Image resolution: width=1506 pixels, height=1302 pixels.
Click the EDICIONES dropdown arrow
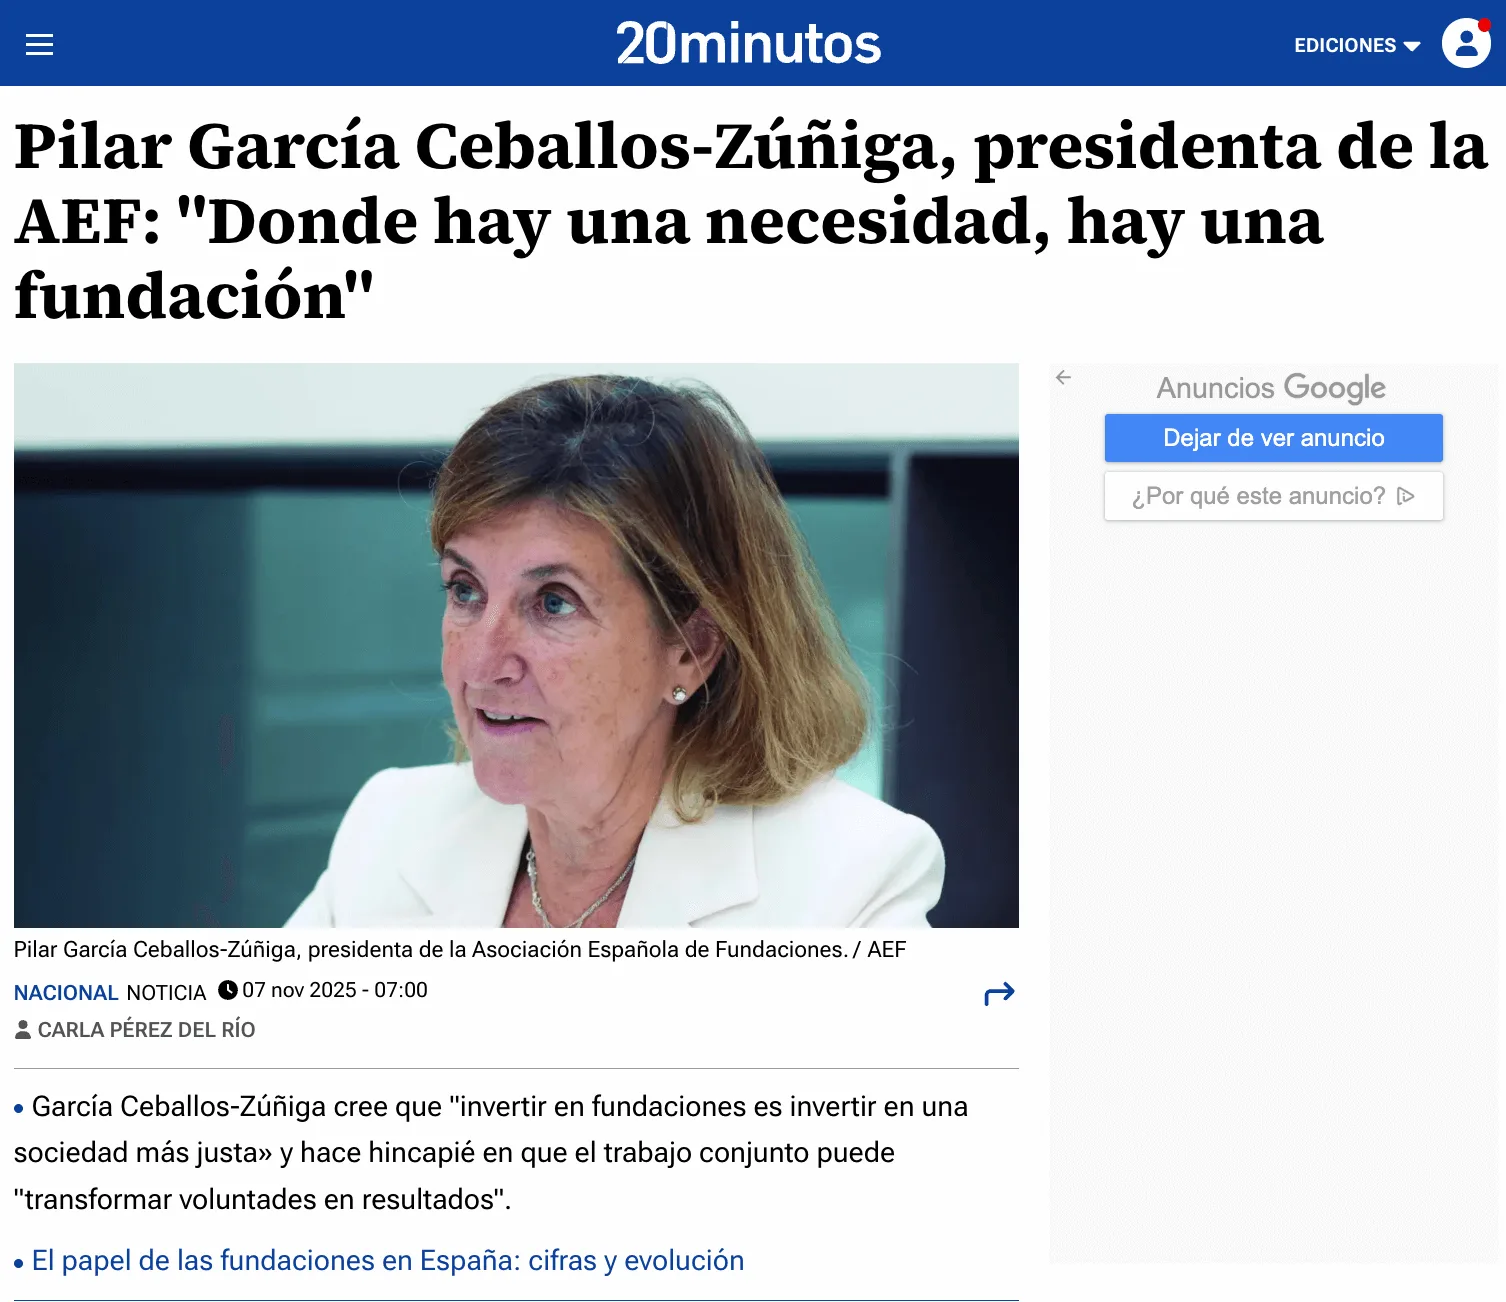1412,46
